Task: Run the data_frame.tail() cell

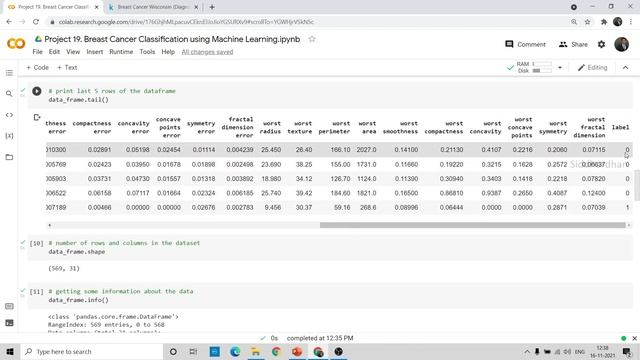Action: [x=37, y=91]
